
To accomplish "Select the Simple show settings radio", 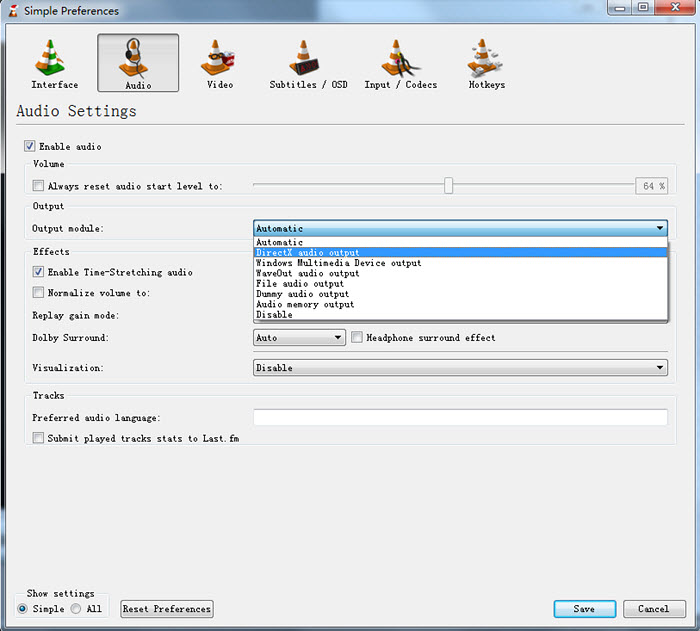I will 22,609.
